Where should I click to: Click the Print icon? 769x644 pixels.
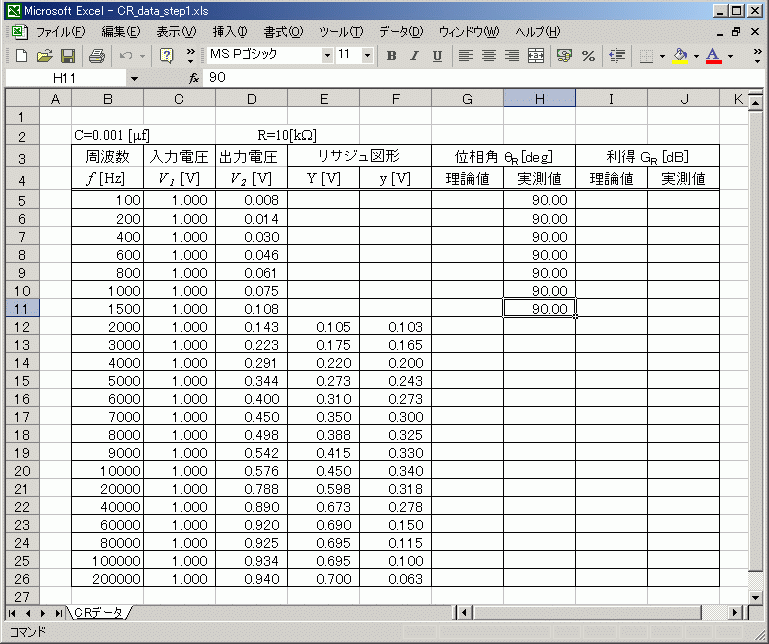click(96, 56)
